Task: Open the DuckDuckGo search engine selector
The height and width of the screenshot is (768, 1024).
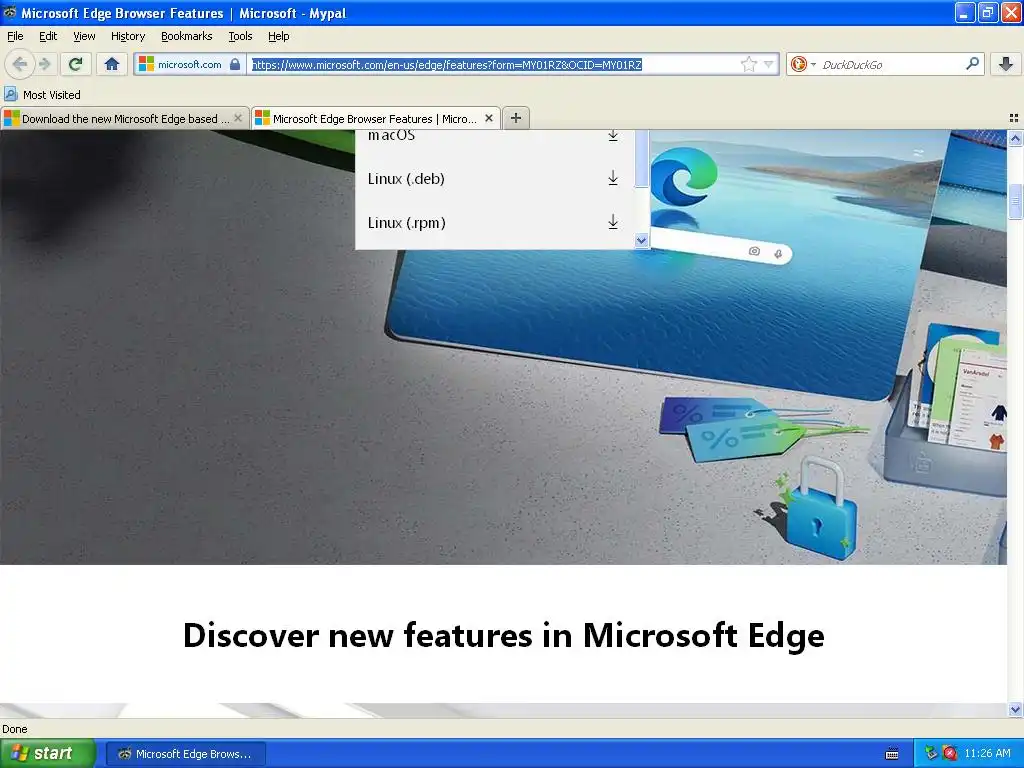Action: pyautogui.click(x=803, y=64)
